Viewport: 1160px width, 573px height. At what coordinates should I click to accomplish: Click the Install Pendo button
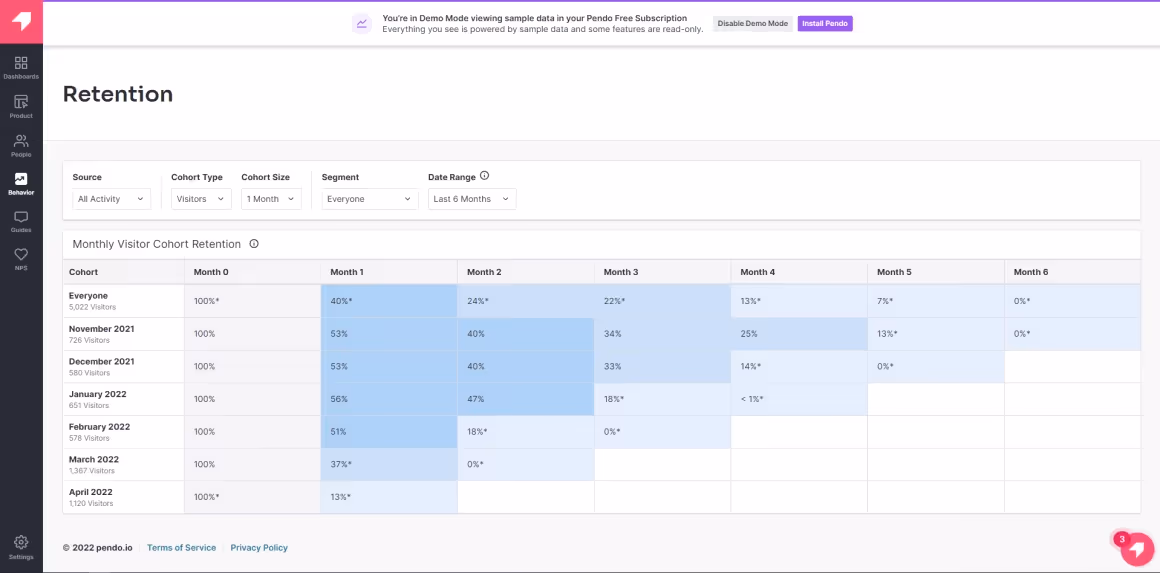pos(825,24)
